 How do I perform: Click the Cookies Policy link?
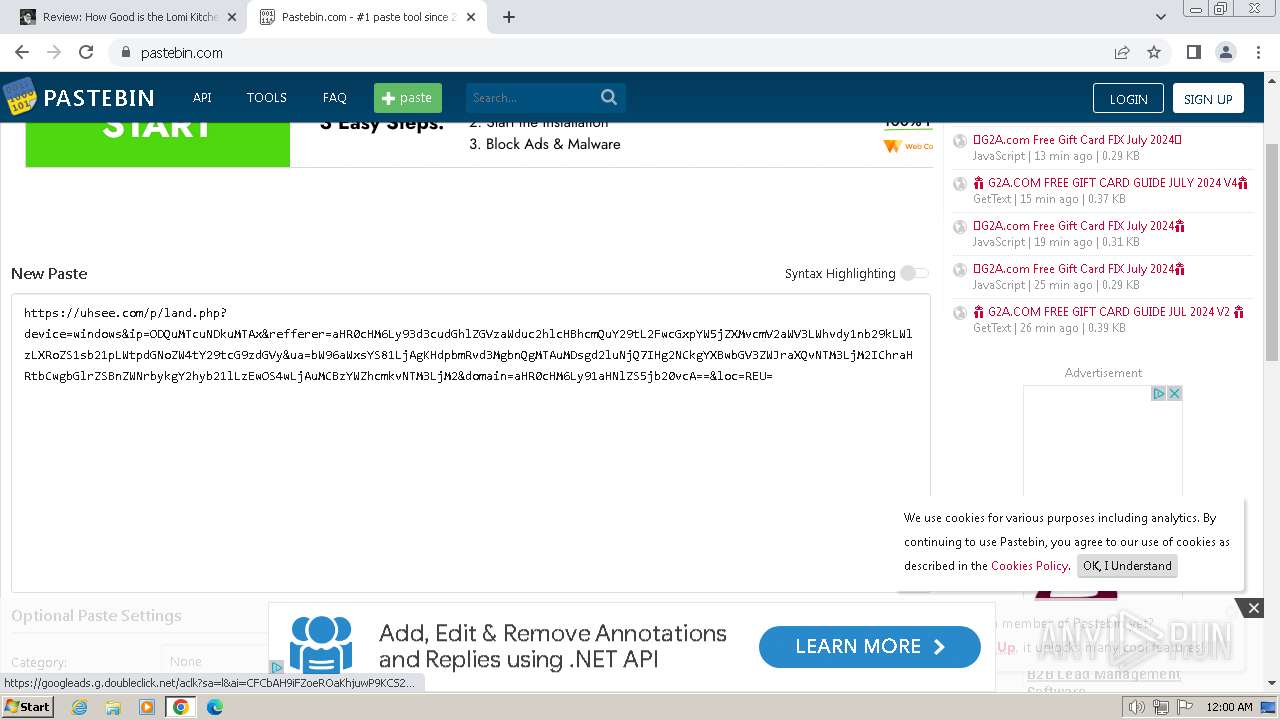tap(1029, 566)
